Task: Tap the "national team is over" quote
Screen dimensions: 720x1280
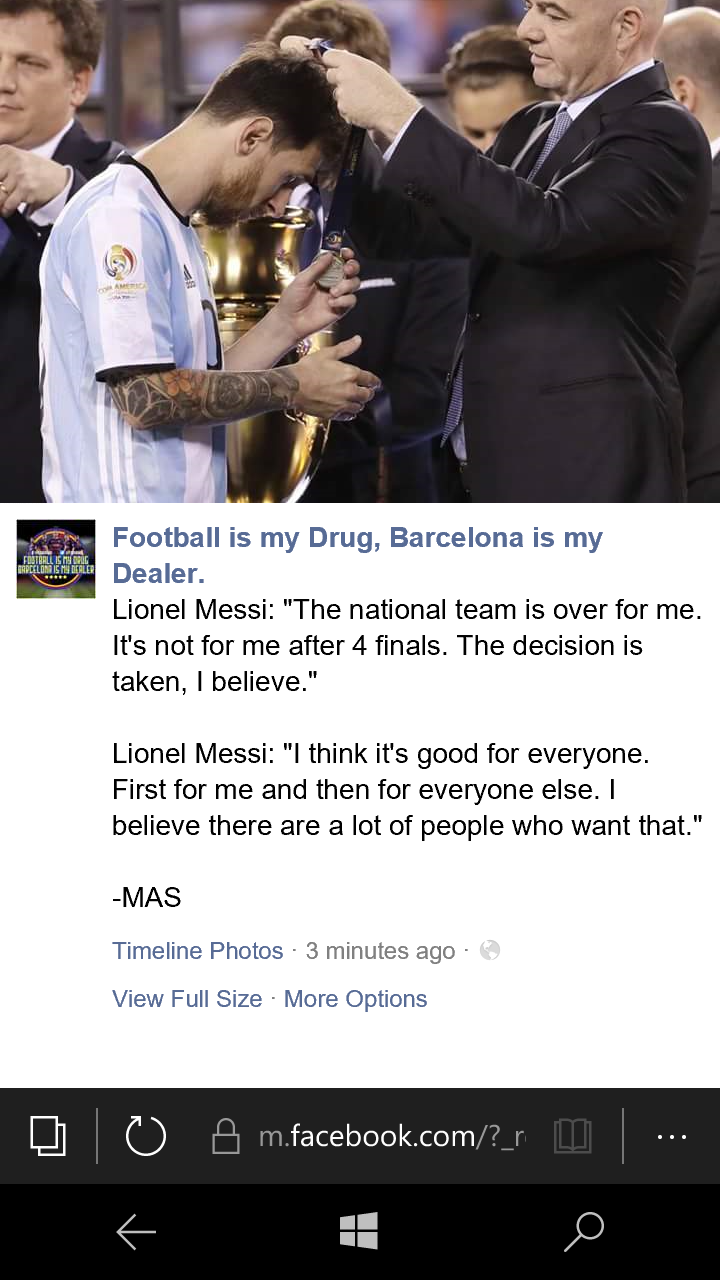Action: tap(400, 645)
